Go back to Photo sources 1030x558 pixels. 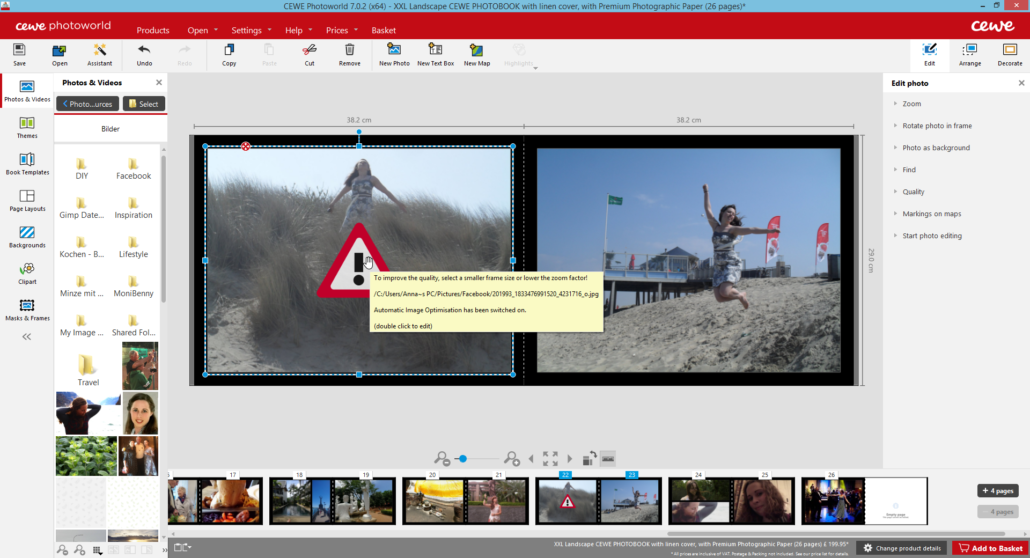point(87,104)
